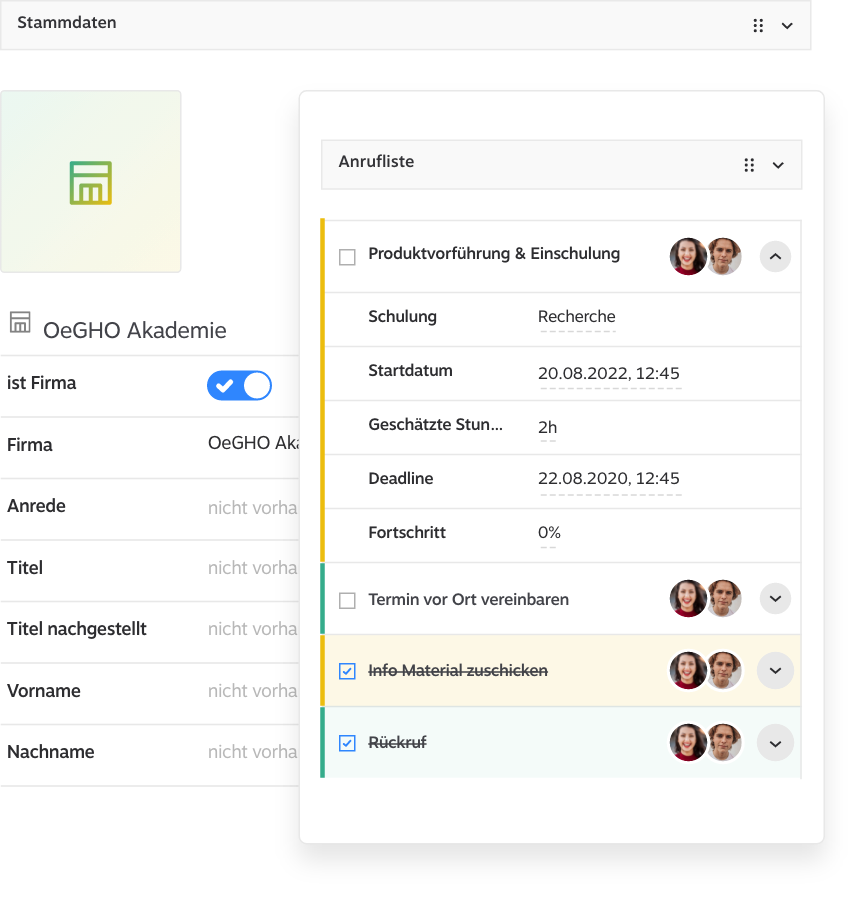861x897 pixels.
Task: Click the OeGHO Akademie heading text
Action: coord(135,331)
